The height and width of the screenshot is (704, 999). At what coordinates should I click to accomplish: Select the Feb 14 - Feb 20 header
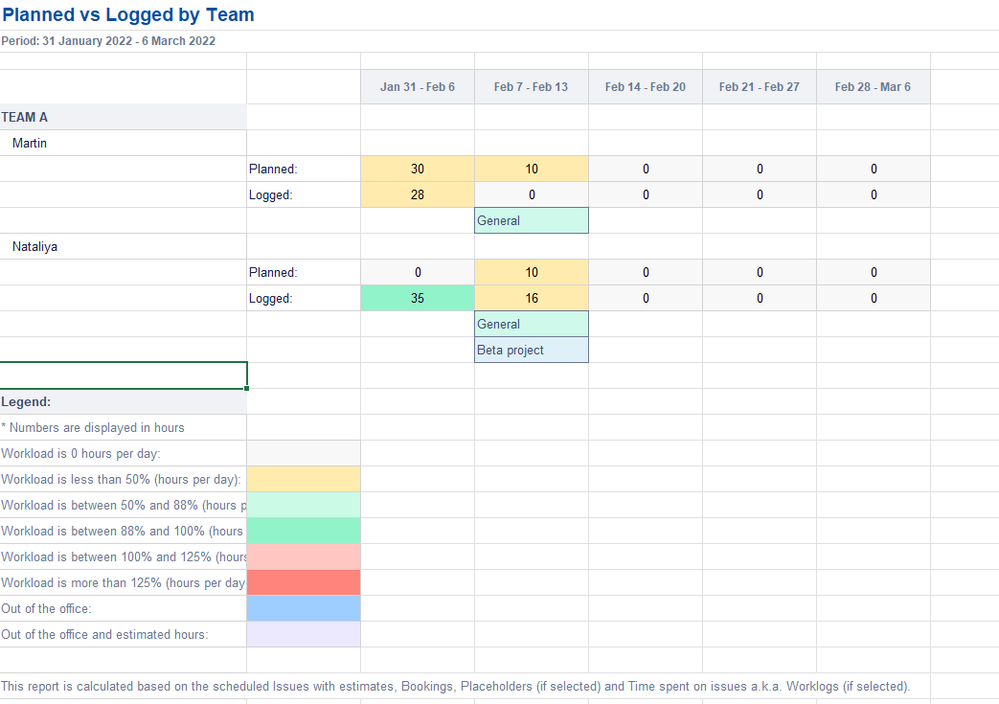[645, 87]
